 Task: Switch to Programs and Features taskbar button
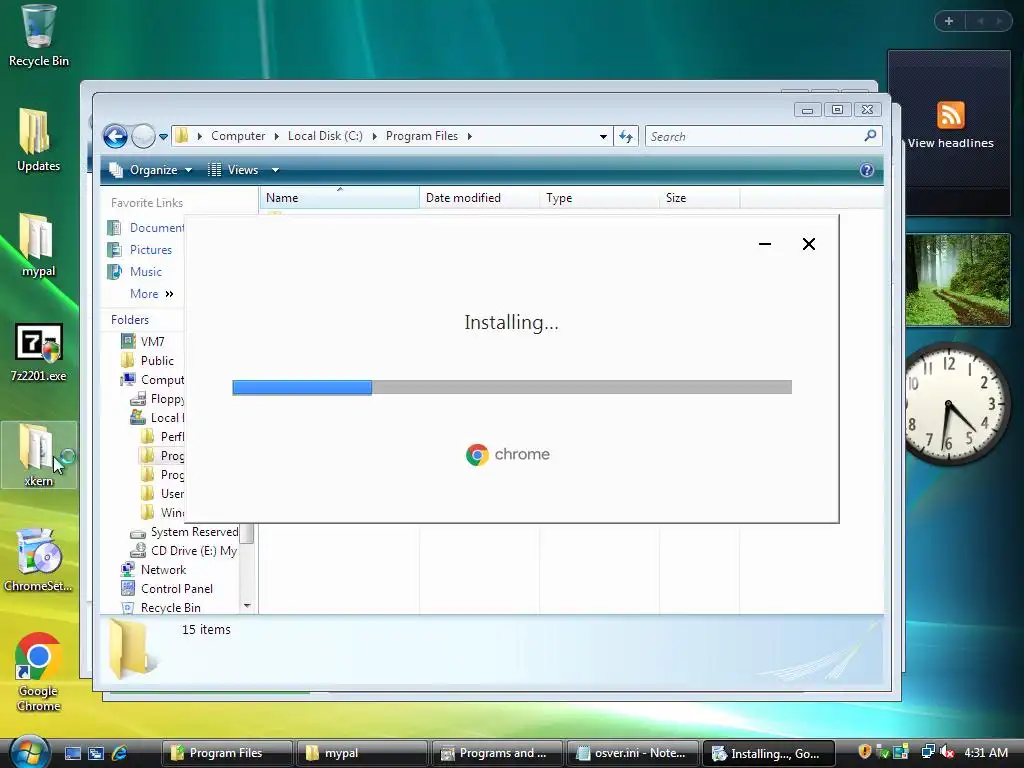tap(497, 754)
